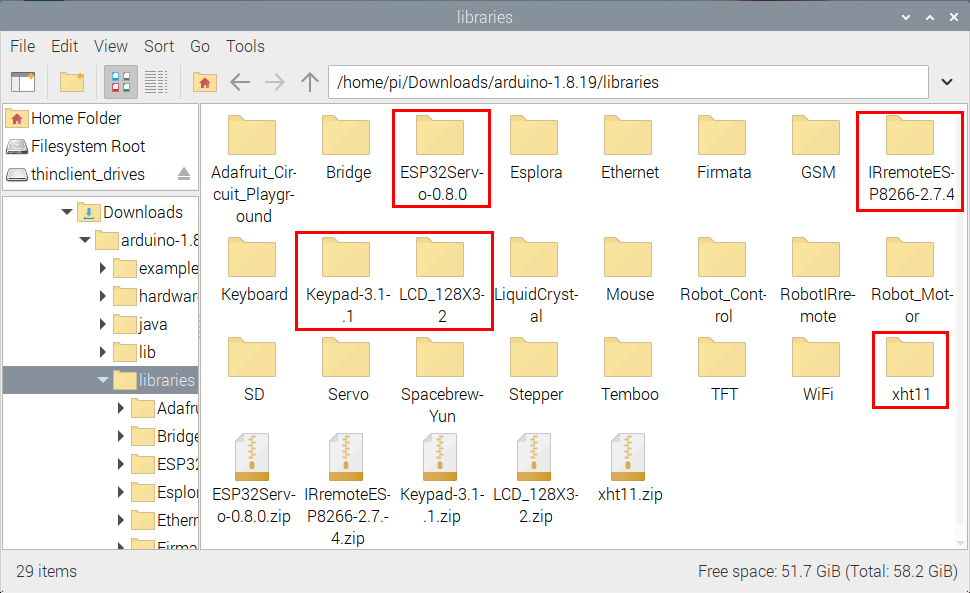Expand the hardware folder in tree

[x=103, y=296]
